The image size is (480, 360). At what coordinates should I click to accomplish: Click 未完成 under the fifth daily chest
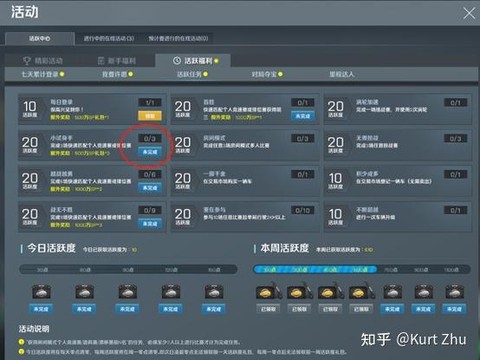pyautogui.click(x=214, y=309)
